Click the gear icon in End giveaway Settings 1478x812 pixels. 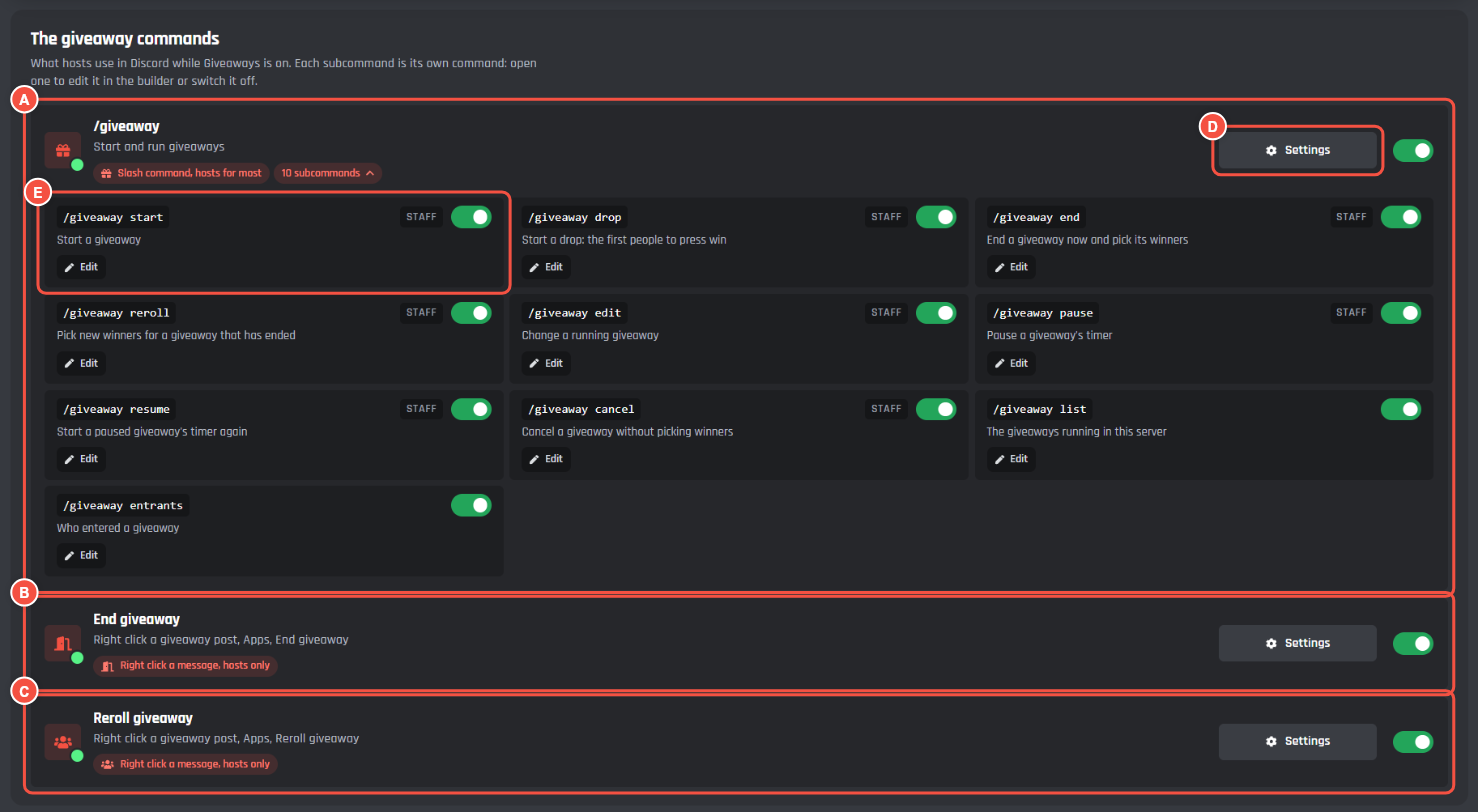click(x=1271, y=643)
